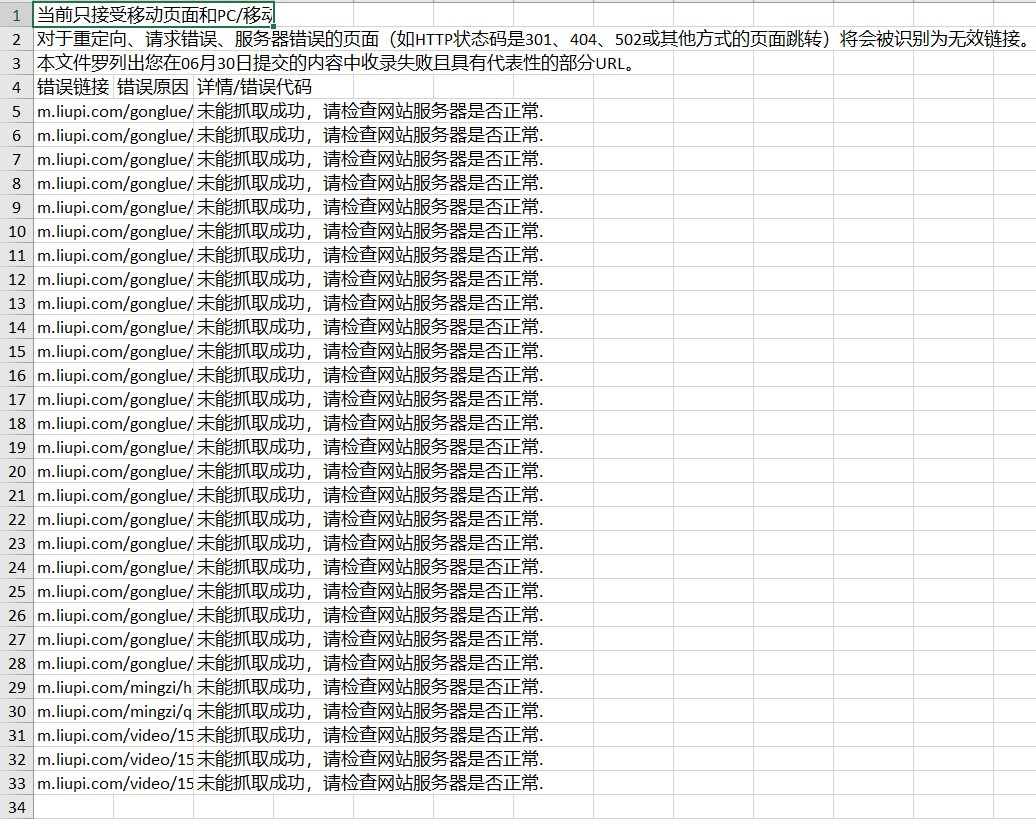Click m.liupi.com/video/15 cell in row 31

[x=114, y=734]
